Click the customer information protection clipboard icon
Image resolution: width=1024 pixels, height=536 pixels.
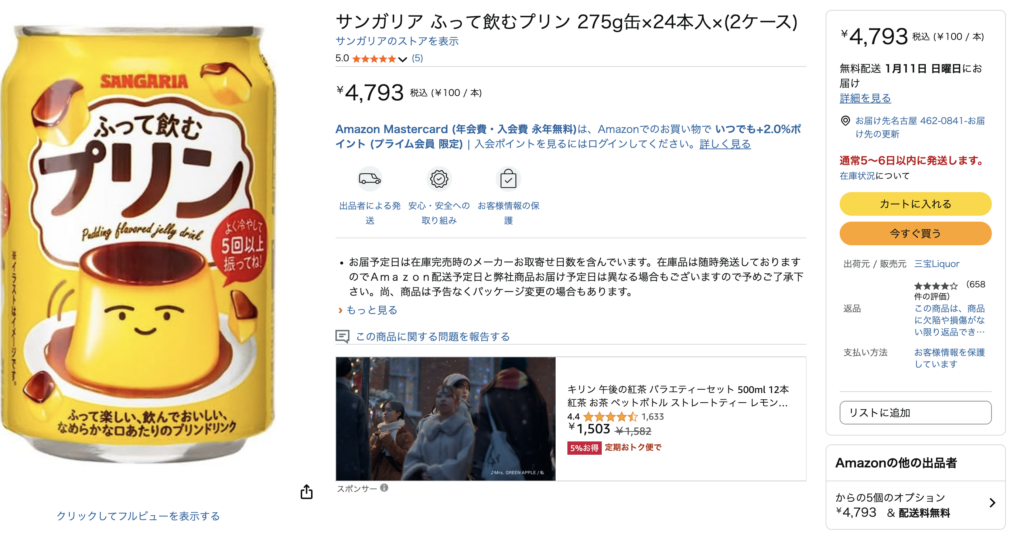[508, 178]
